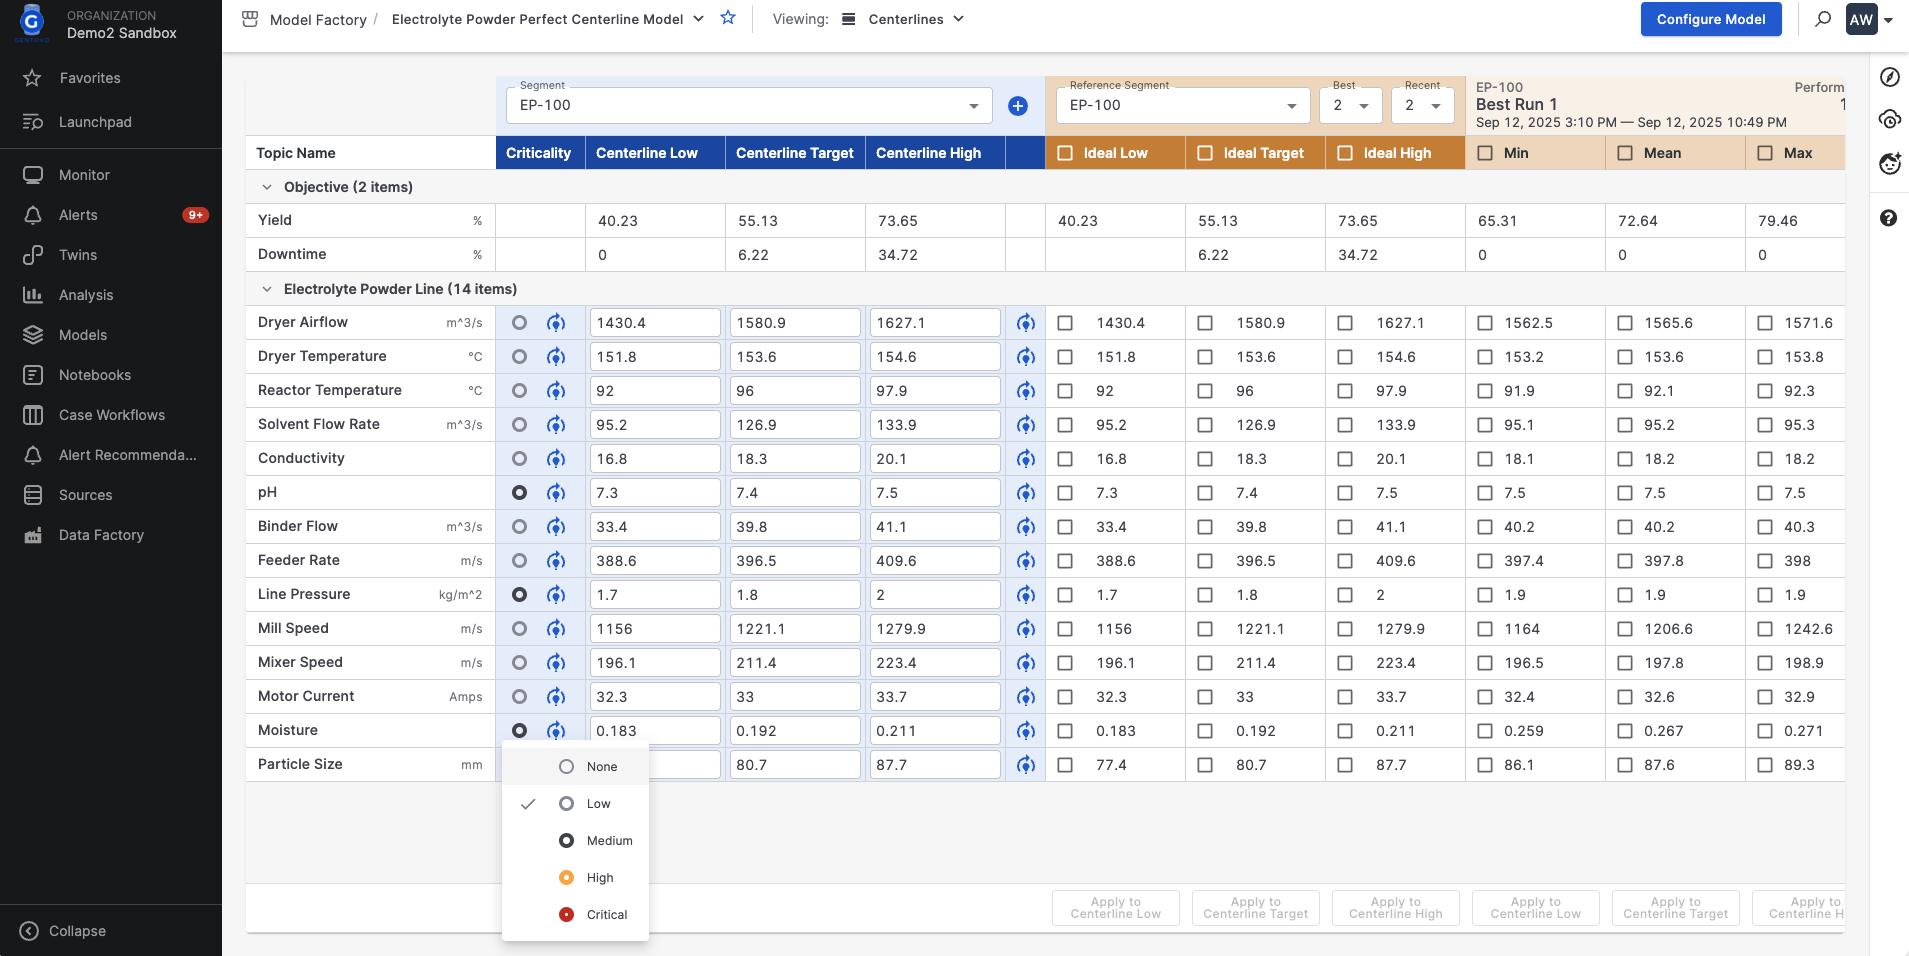The image size is (1909, 956).
Task: Click the Reactor Temperature Centerline Target field
Action: coord(794,391)
